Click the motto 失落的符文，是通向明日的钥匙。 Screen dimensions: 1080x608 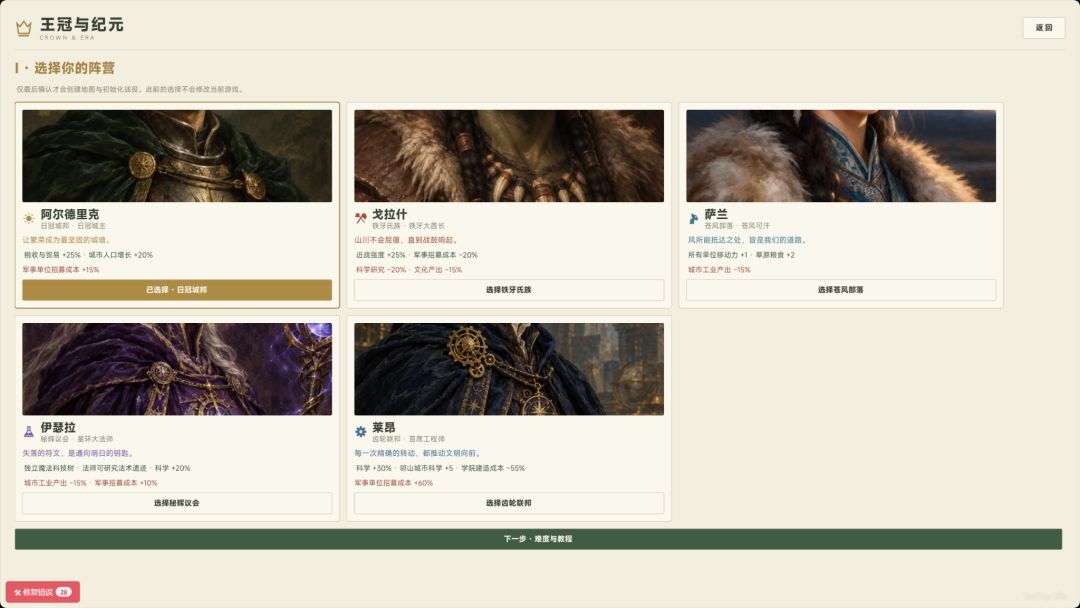pos(79,453)
